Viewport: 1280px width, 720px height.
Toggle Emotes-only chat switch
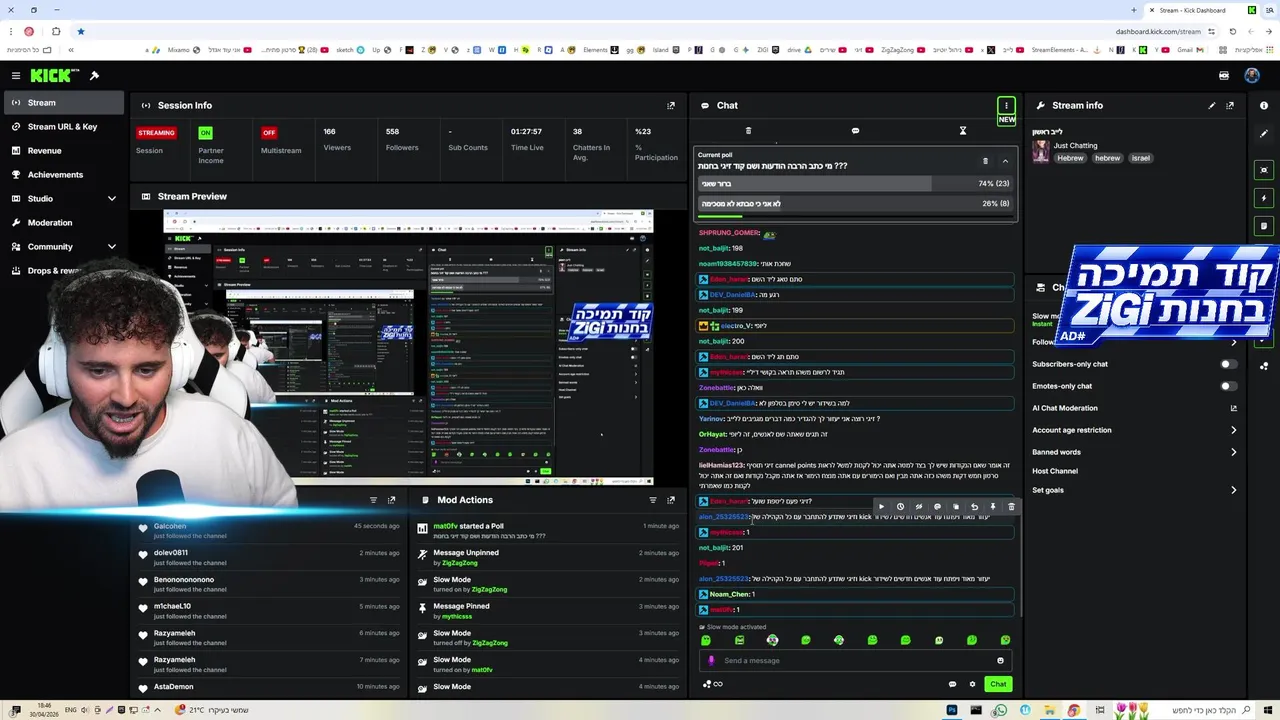tap(1228, 386)
